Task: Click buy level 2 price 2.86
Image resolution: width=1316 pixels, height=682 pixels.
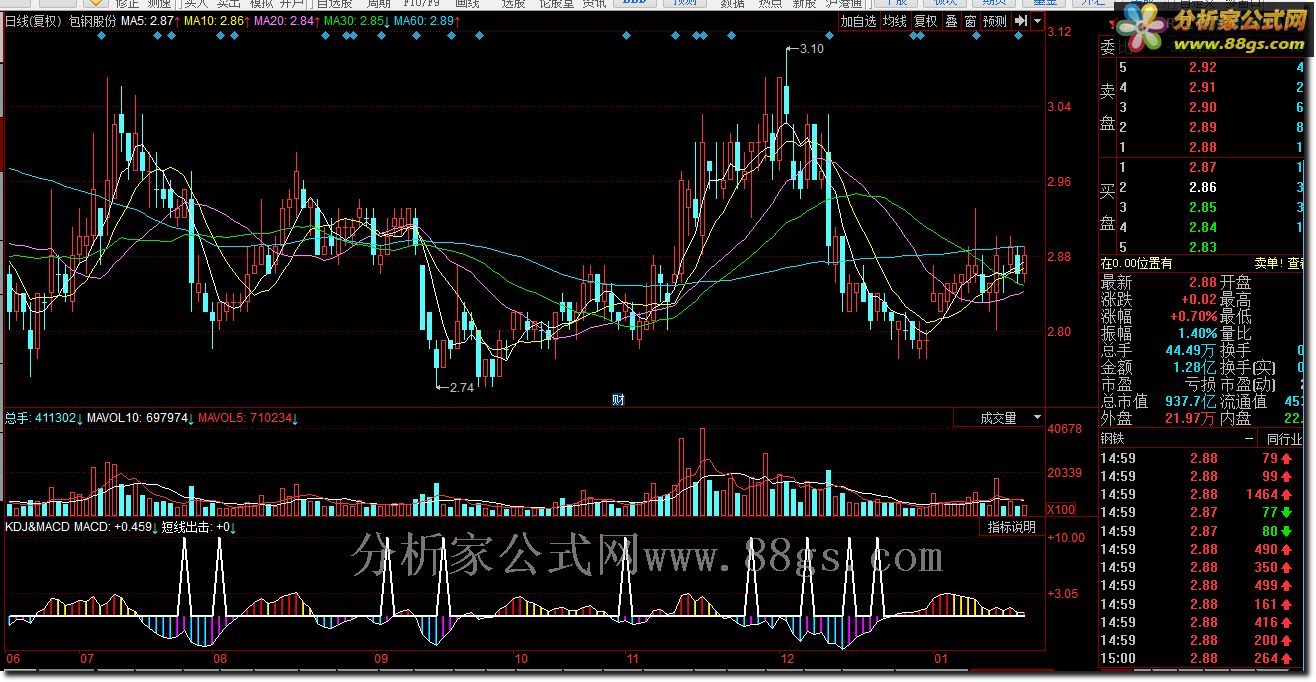Action: click(x=1203, y=187)
